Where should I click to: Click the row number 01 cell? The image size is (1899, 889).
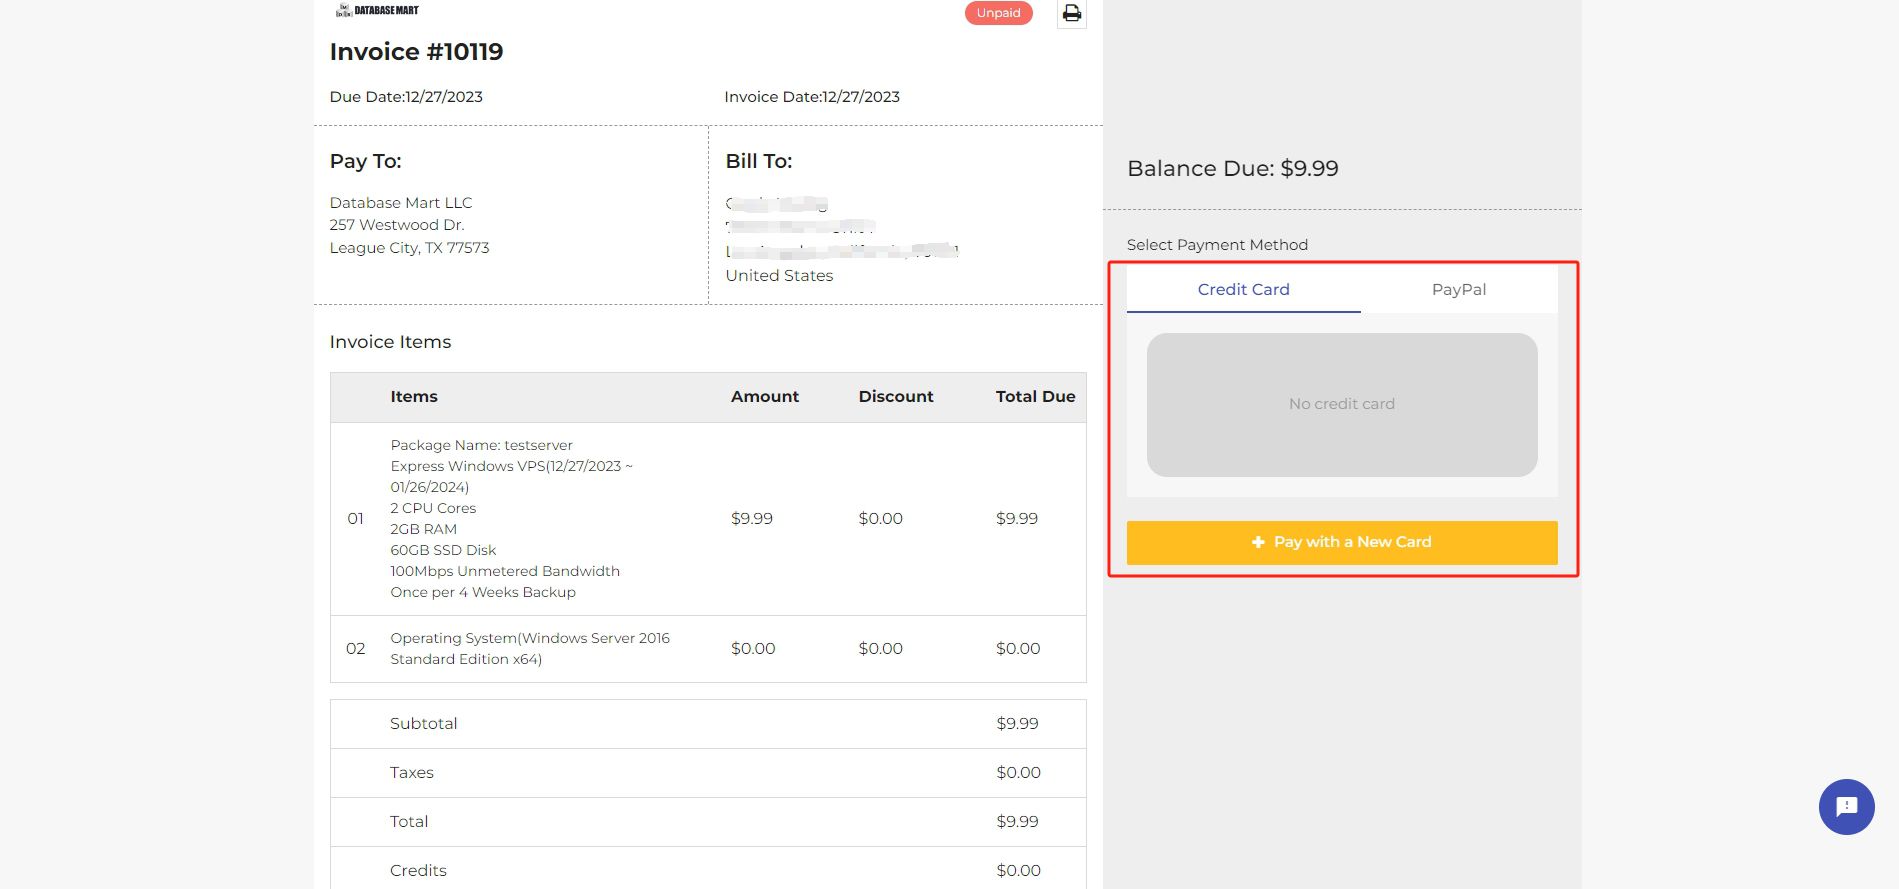(355, 519)
